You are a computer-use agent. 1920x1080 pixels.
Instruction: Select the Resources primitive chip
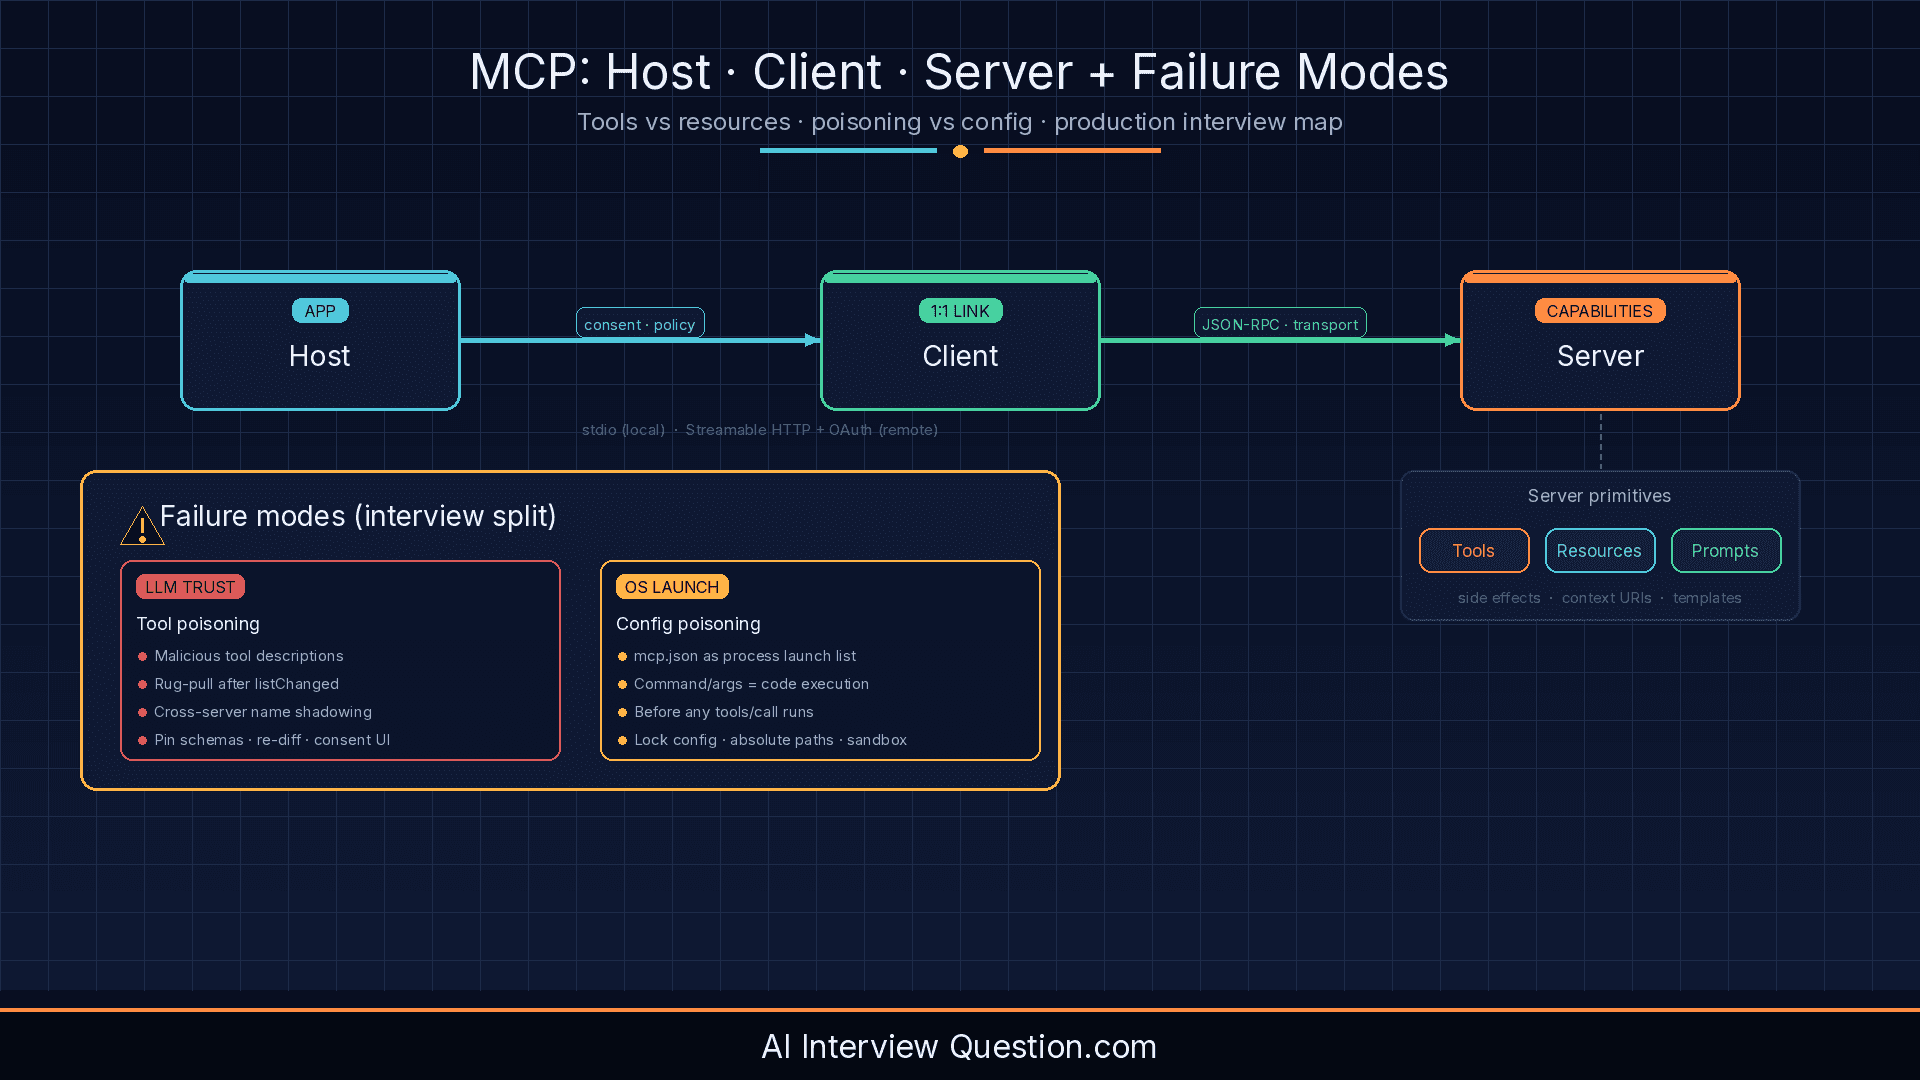1599,551
